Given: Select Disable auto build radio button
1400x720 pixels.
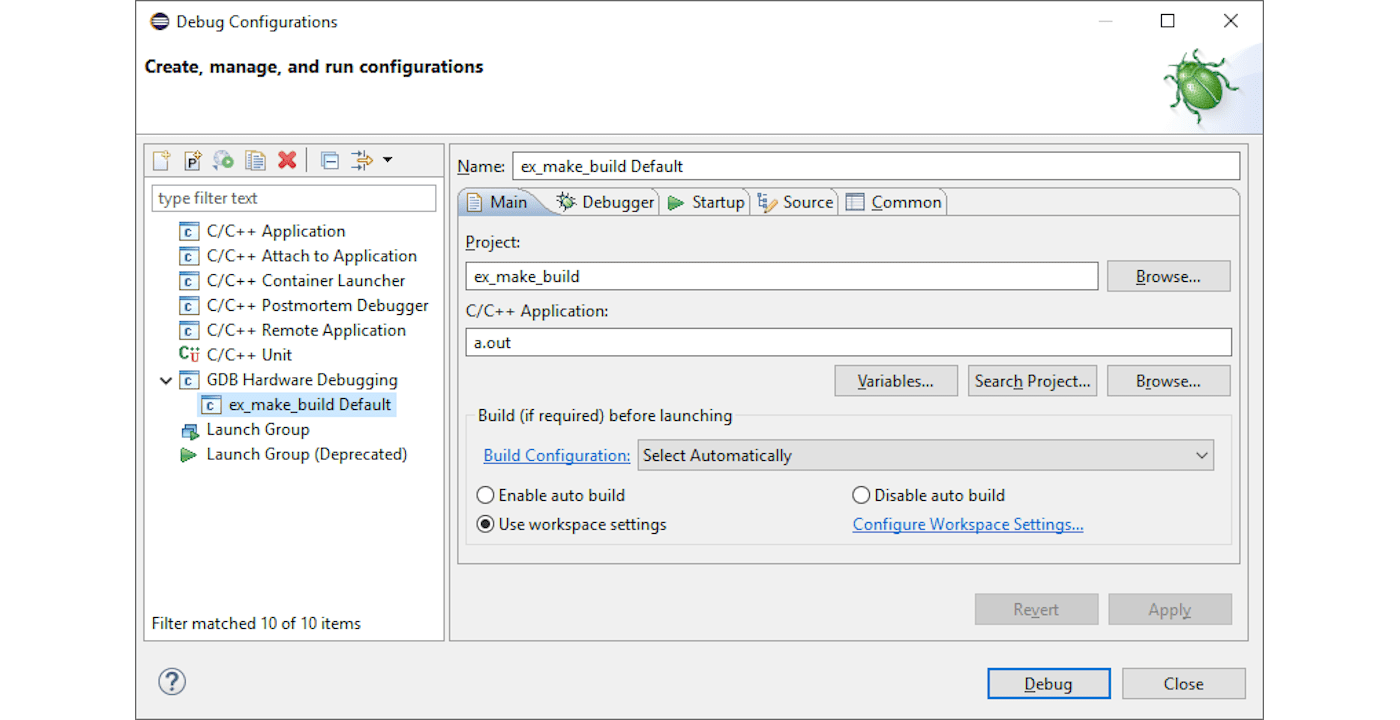Looking at the screenshot, I should pyautogui.click(x=861, y=495).
